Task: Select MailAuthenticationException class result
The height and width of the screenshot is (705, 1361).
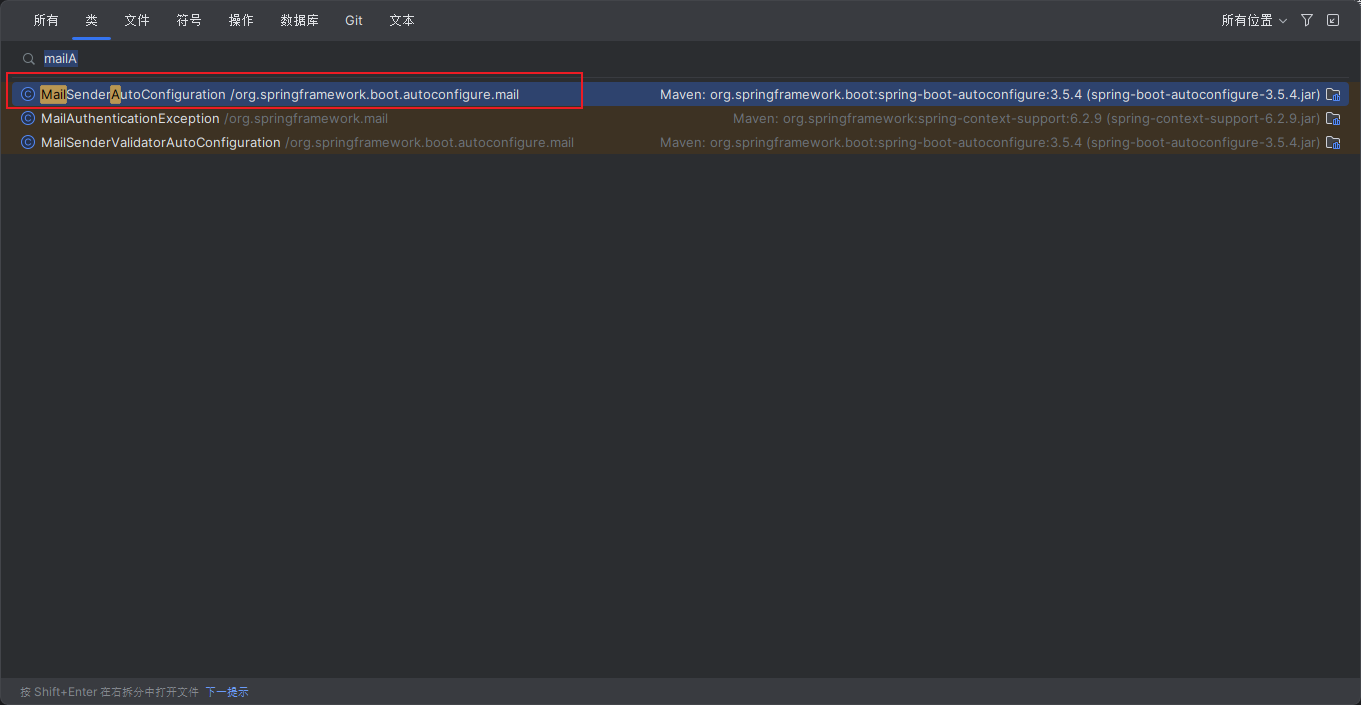Action: pos(680,118)
